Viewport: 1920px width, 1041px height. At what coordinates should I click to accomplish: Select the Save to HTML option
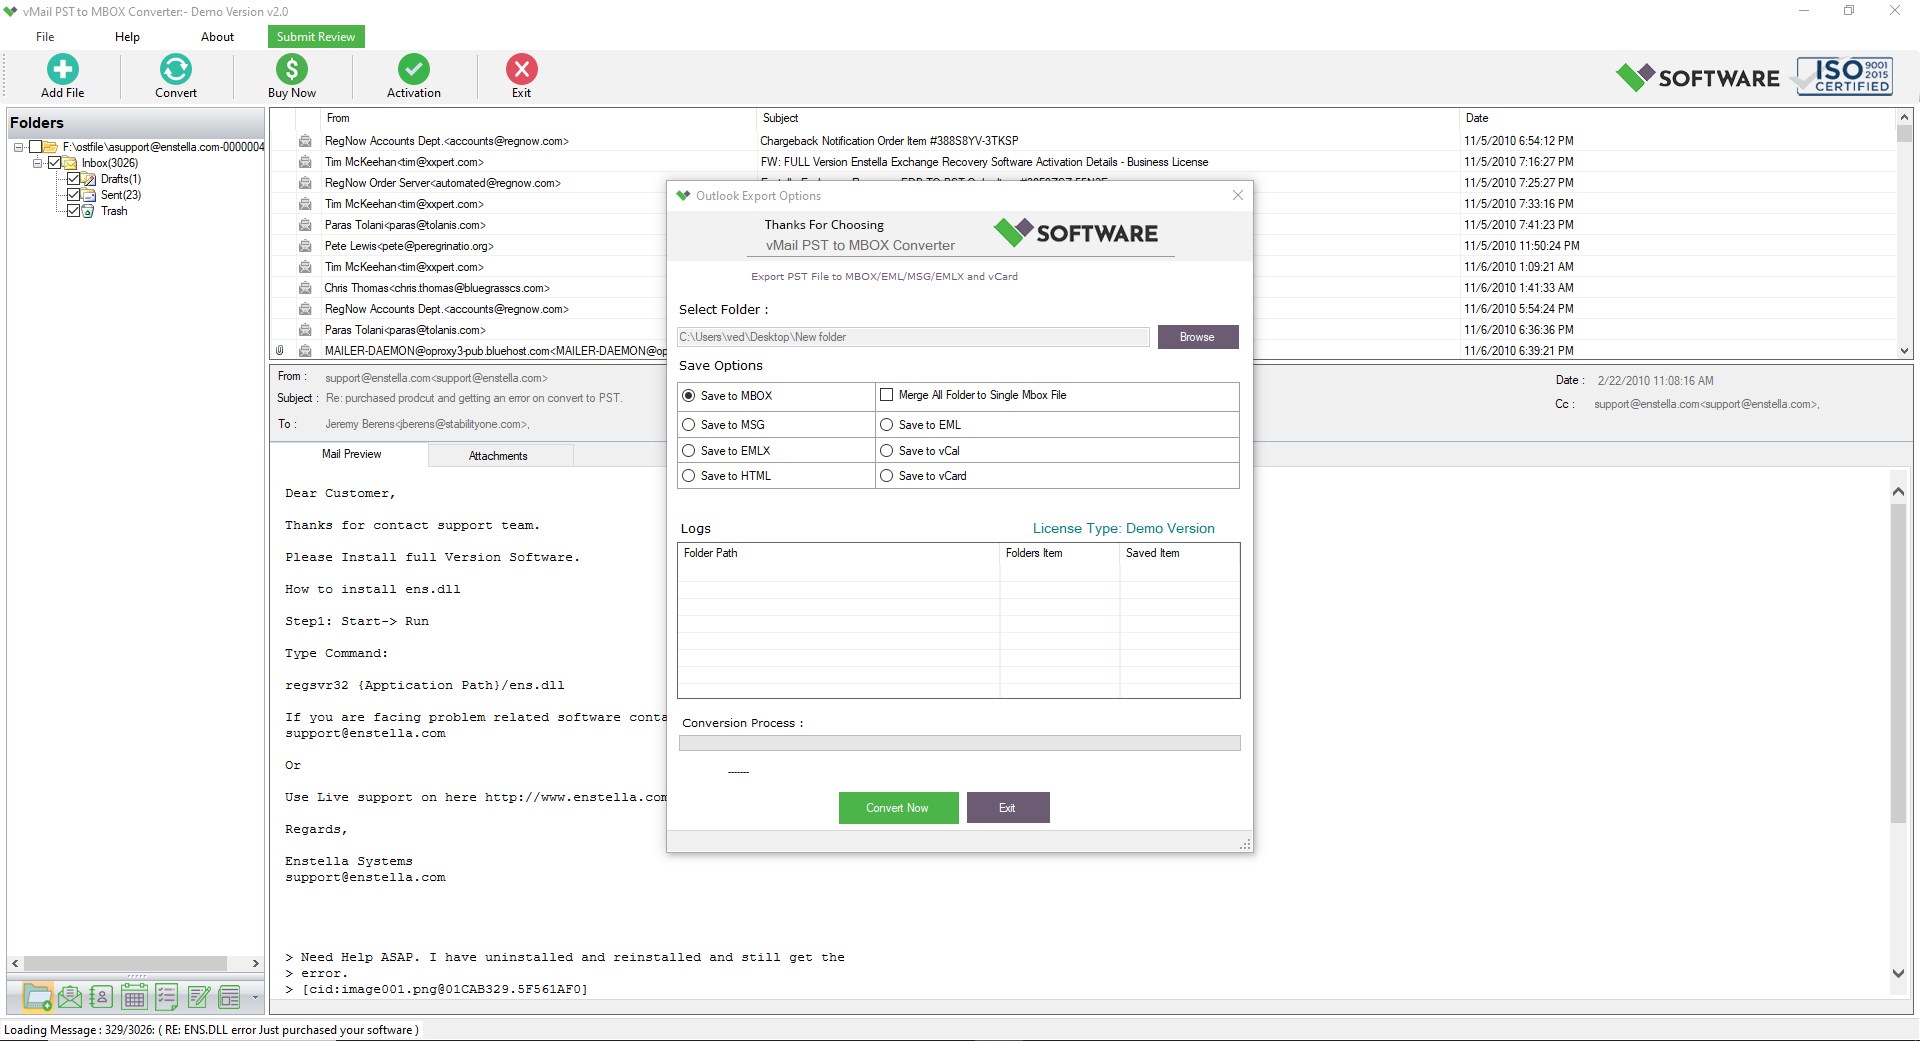[688, 476]
